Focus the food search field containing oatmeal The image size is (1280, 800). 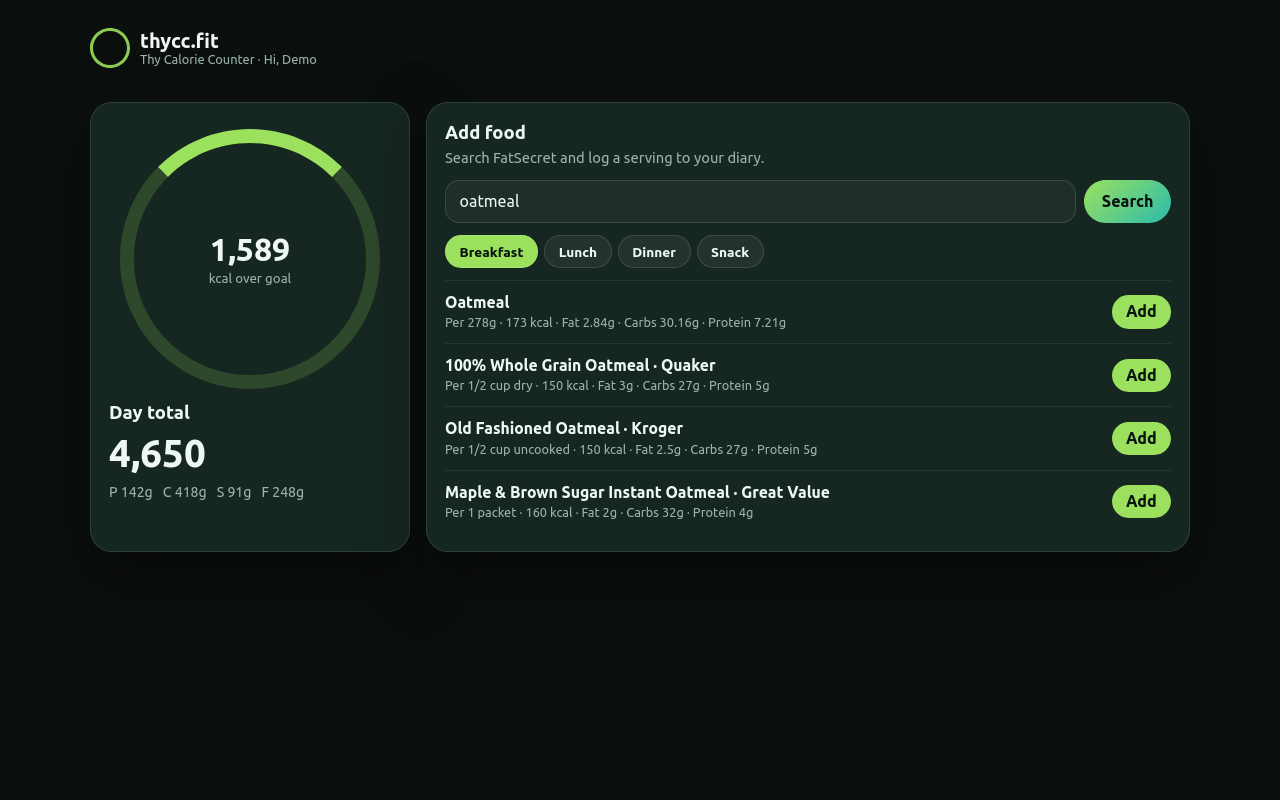coord(760,201)
